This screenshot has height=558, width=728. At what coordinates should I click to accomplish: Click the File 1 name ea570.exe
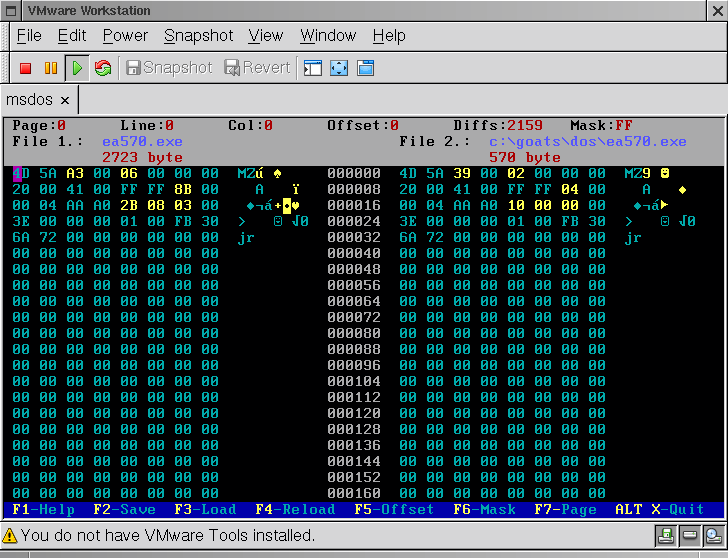pos(143,142)
